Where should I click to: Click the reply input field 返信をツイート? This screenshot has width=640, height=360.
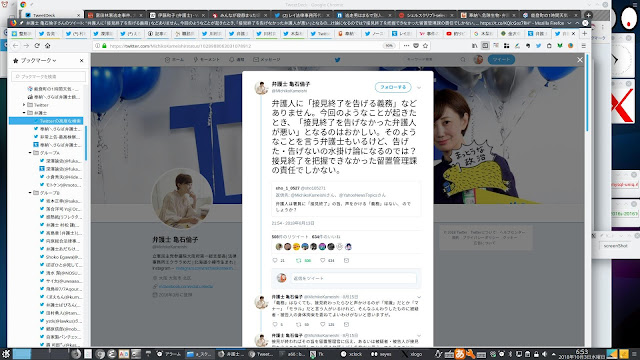tap(353, 278)
